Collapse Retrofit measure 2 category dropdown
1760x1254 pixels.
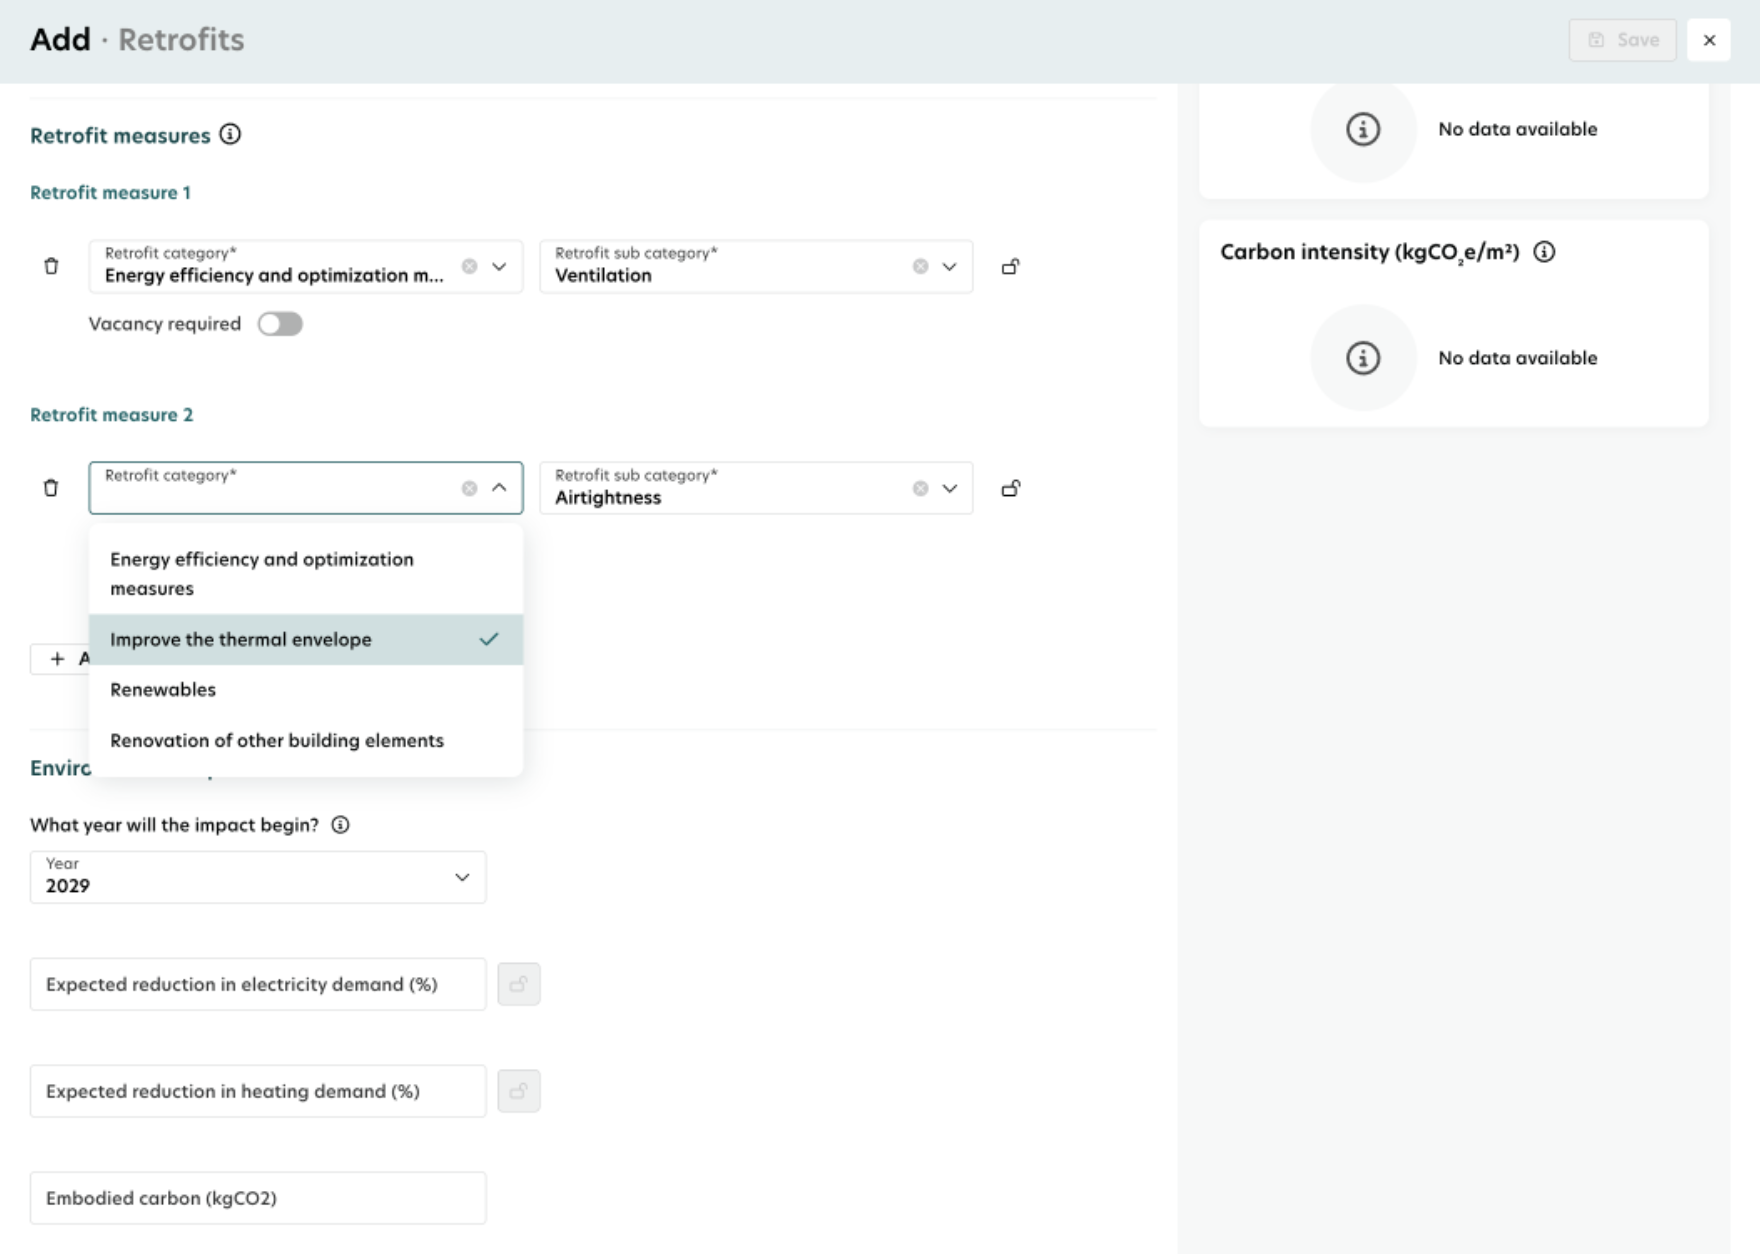499,488
